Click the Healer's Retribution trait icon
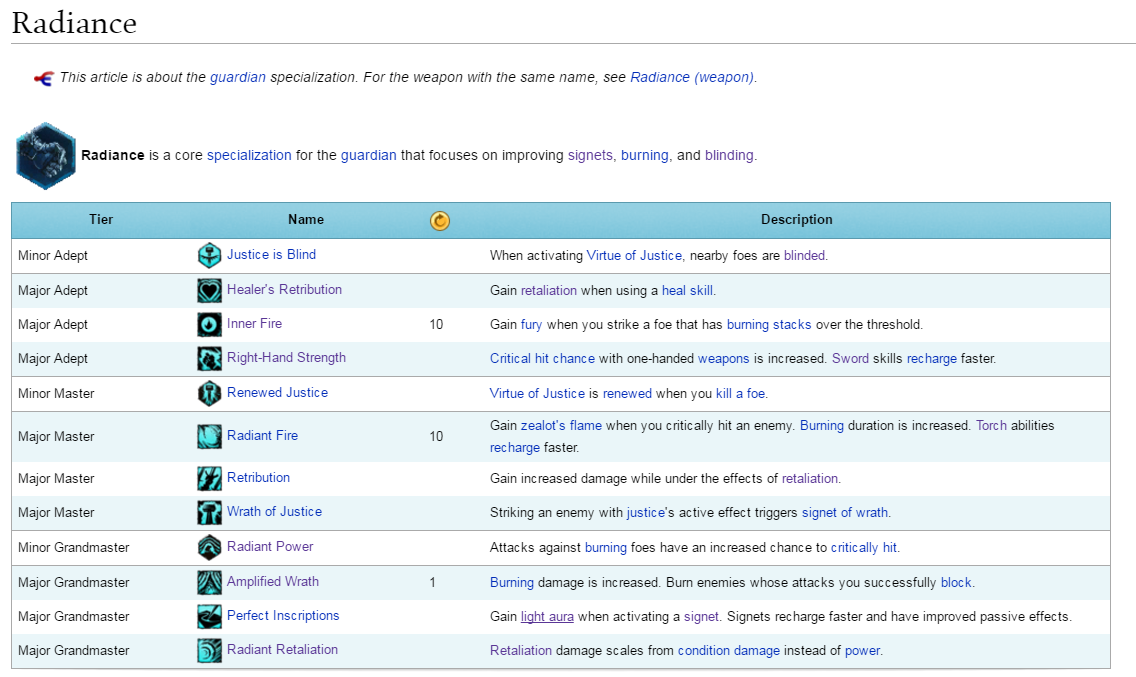 pyautogui.click(x=209, y=290)
